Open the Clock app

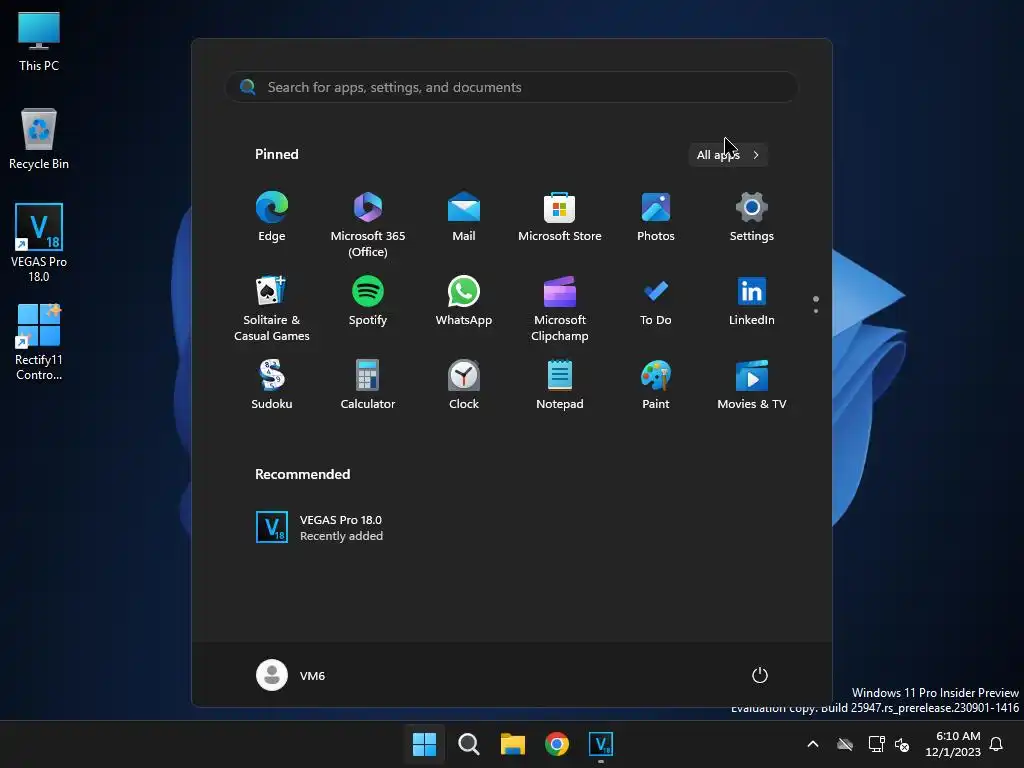(464, 385)
